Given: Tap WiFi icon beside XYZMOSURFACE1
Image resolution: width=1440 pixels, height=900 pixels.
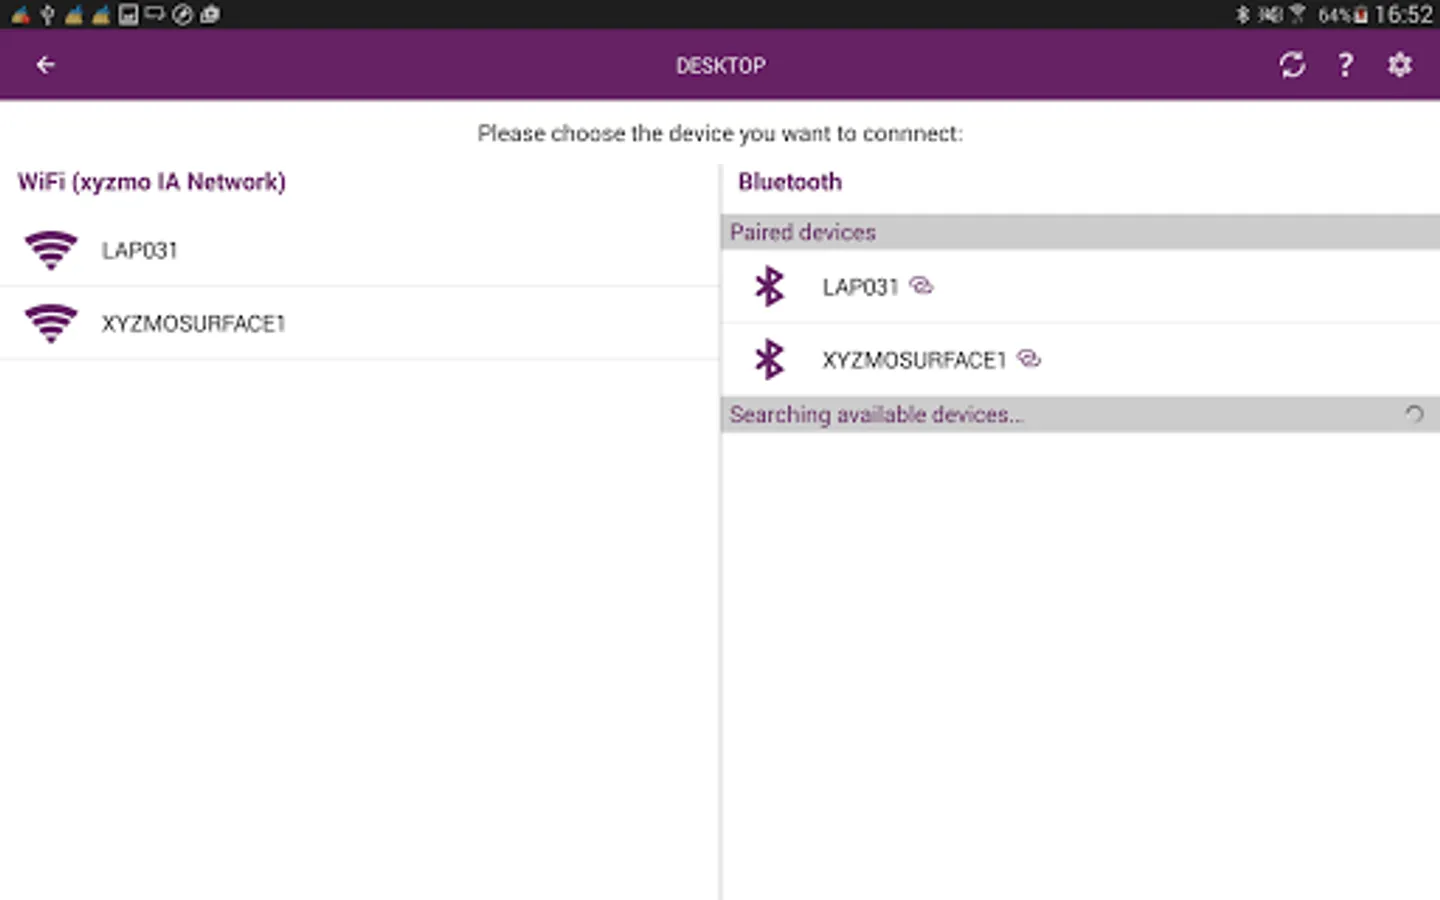Looking at the screenshot, I should point(51,323).
